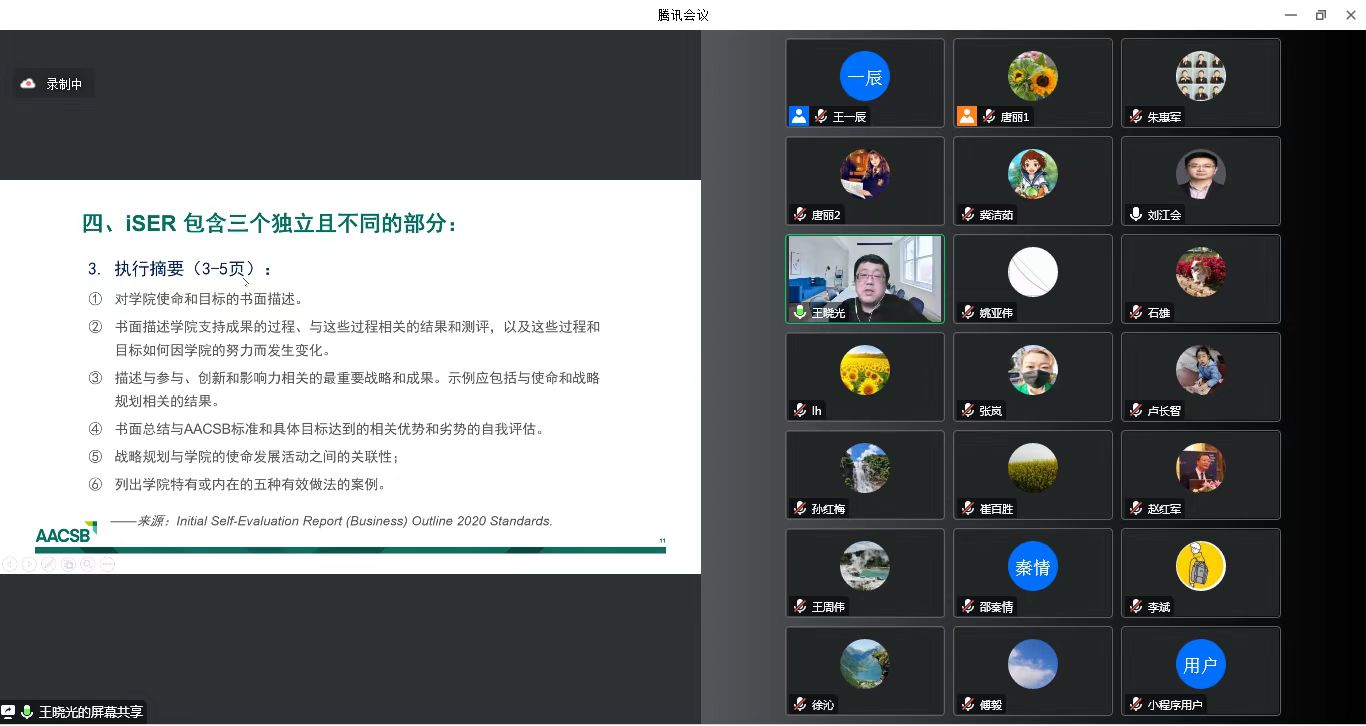Viewport: 1366px width, 726px height.
Task: Click the 录制中 recording status label
Action: click(x=64, y=84)
